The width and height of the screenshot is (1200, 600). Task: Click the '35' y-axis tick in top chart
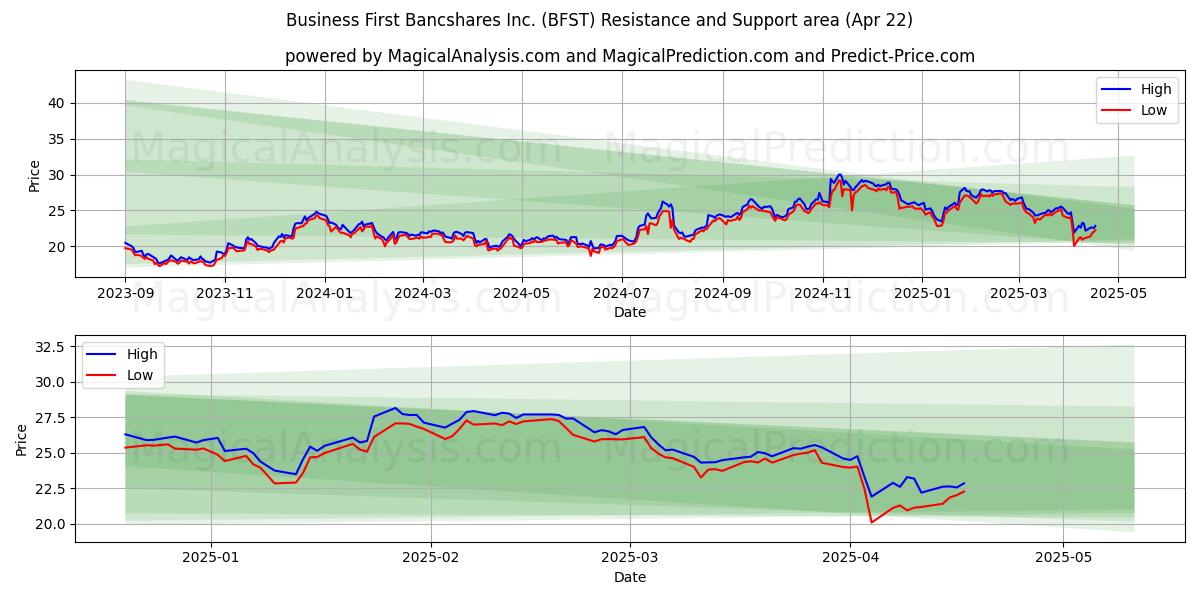click(x=57, y=139)
